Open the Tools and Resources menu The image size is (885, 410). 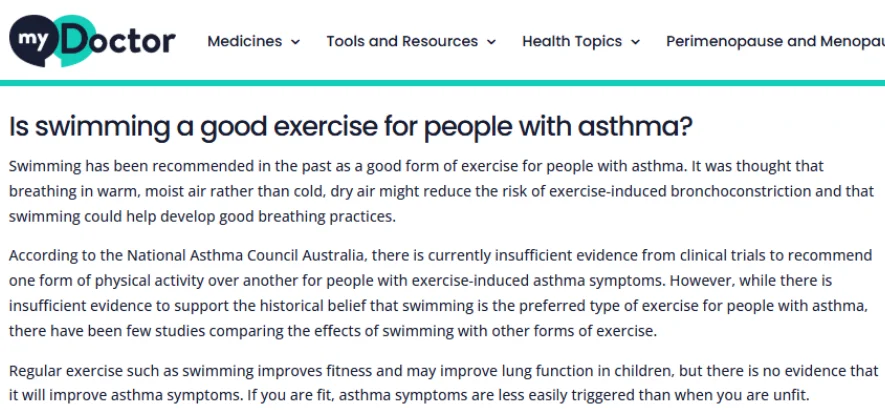tap(402, 41)
